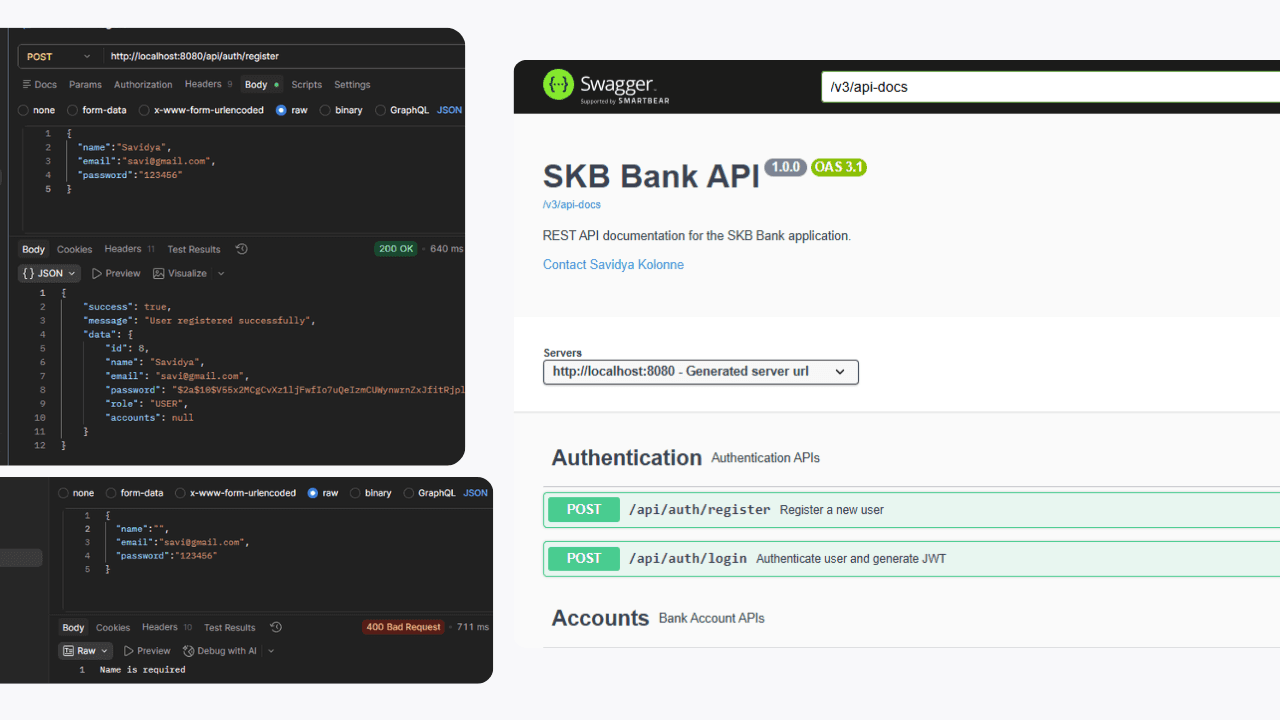This screenshot has height=720, width=1280.
Task: Open the Swagger Servers dropdown
Action: [x=700, y=371]
